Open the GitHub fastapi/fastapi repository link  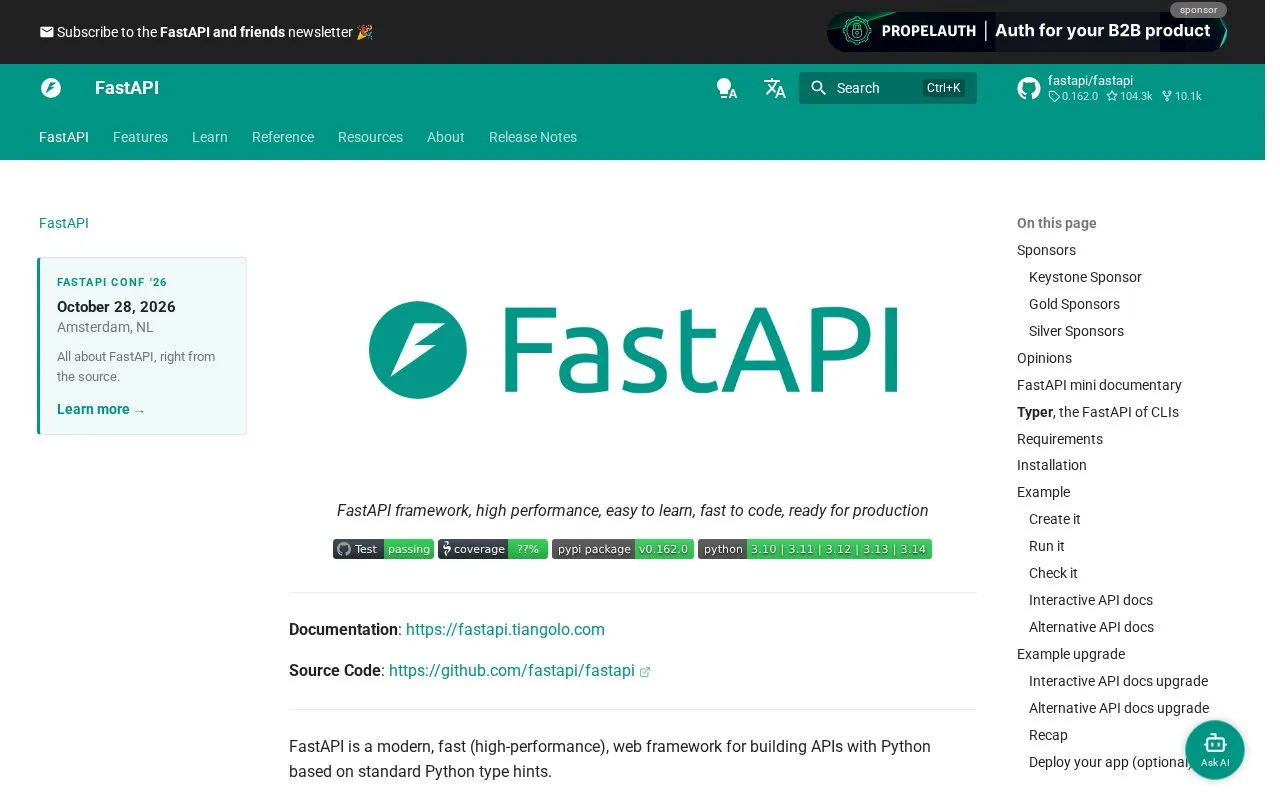(1111, 88)
